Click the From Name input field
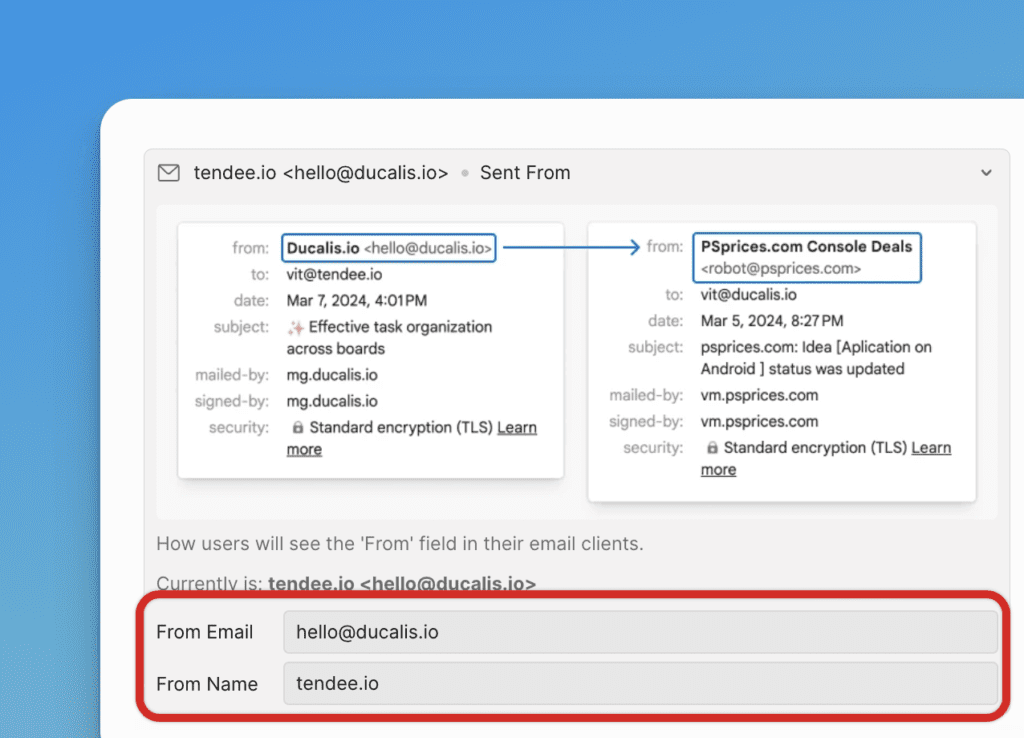 (640, 684)
